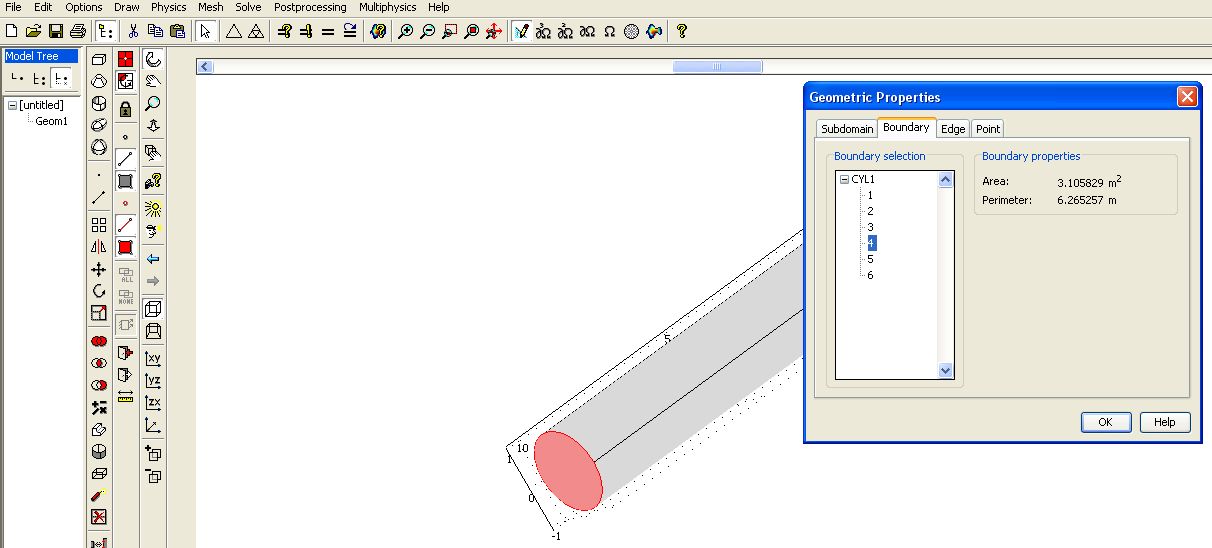Viewport: 1212px width, 548px height.
Task: Click the Help button in the dialog
Action: 1164,422
